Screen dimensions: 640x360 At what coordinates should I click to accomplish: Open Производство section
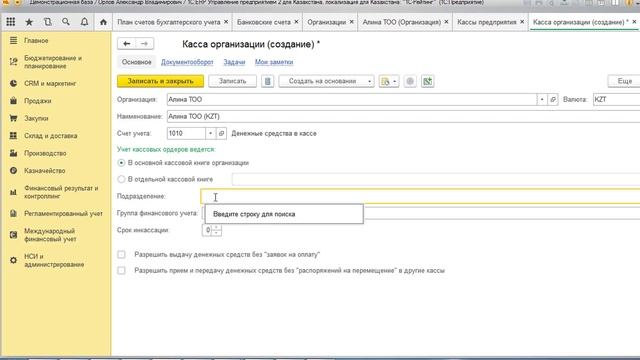click(45, 153)
